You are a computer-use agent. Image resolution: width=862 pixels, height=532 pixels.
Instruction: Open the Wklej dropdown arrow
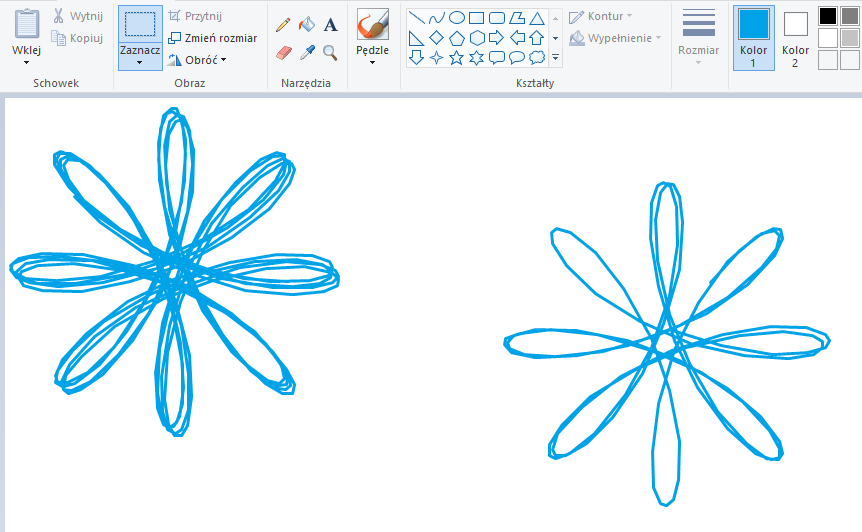coord(26,63)
